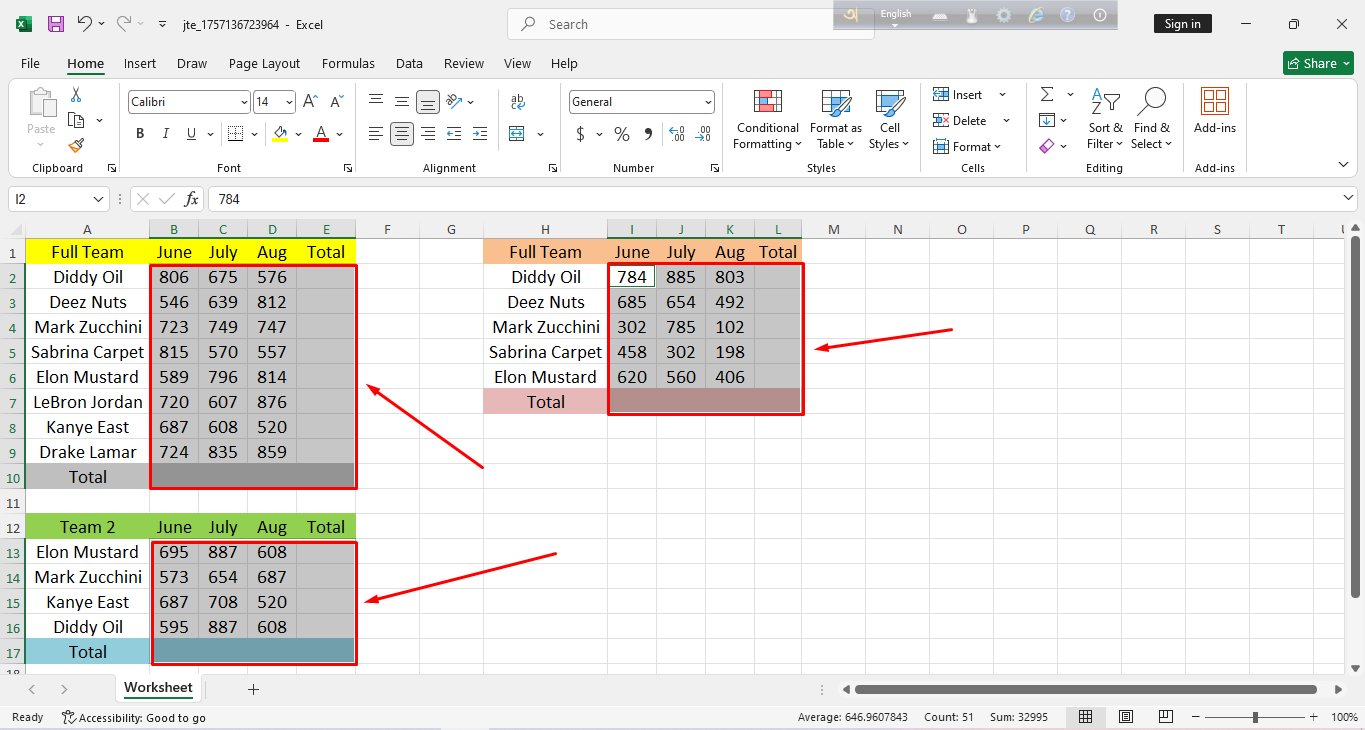Toggle Underline formatting
The height and width of the screenshot is (730, 1365).
192,134
